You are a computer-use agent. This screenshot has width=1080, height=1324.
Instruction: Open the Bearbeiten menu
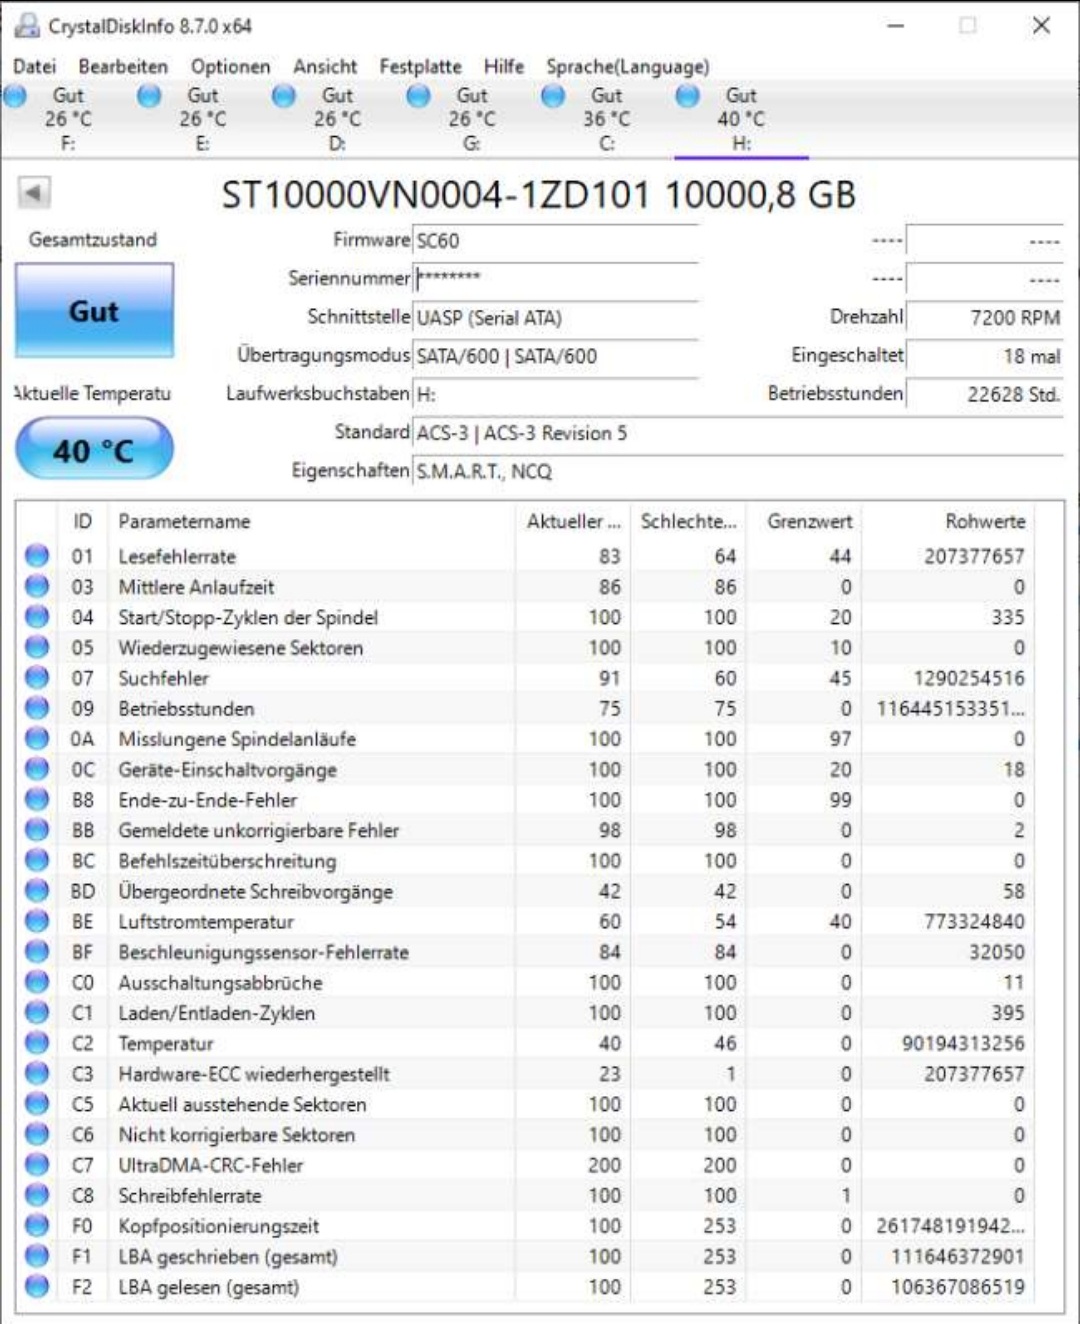click(123, 66)
